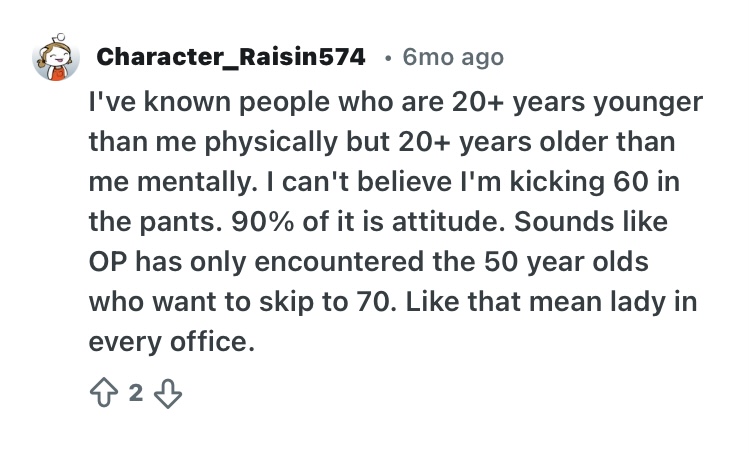The image size is (750, 453).
Task: Click the words 'every office.' at comment end
Action: pos(172,343)
